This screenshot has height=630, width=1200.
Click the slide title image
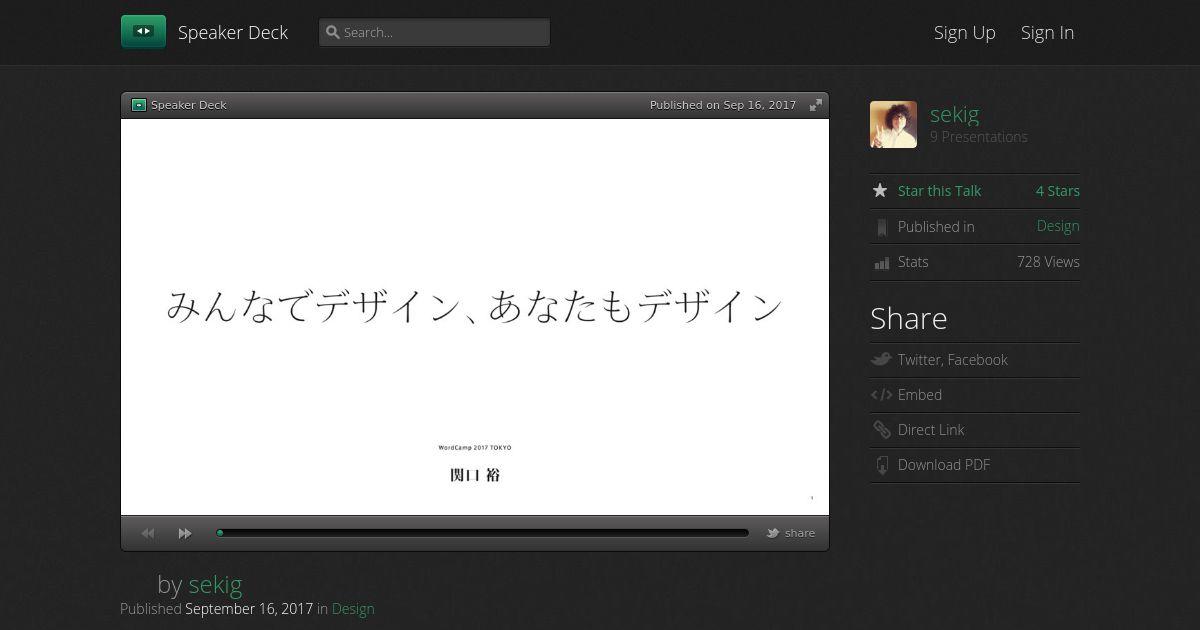pyautogui.click(x=475, y=317)
